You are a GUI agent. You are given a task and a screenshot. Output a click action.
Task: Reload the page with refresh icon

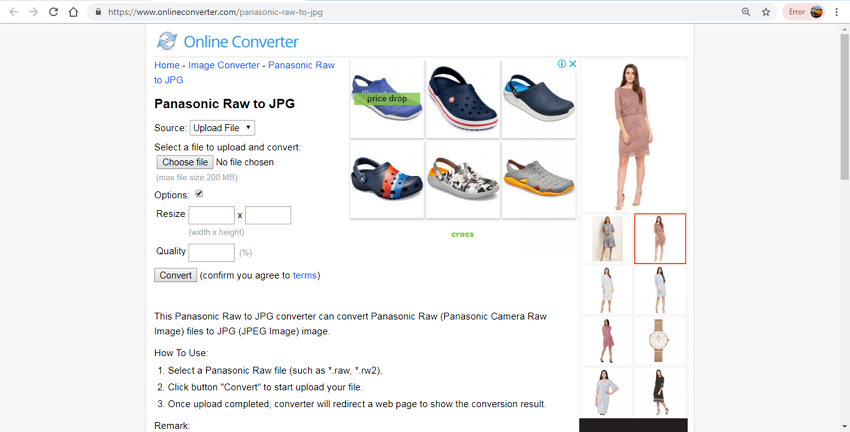coord(53,12)
